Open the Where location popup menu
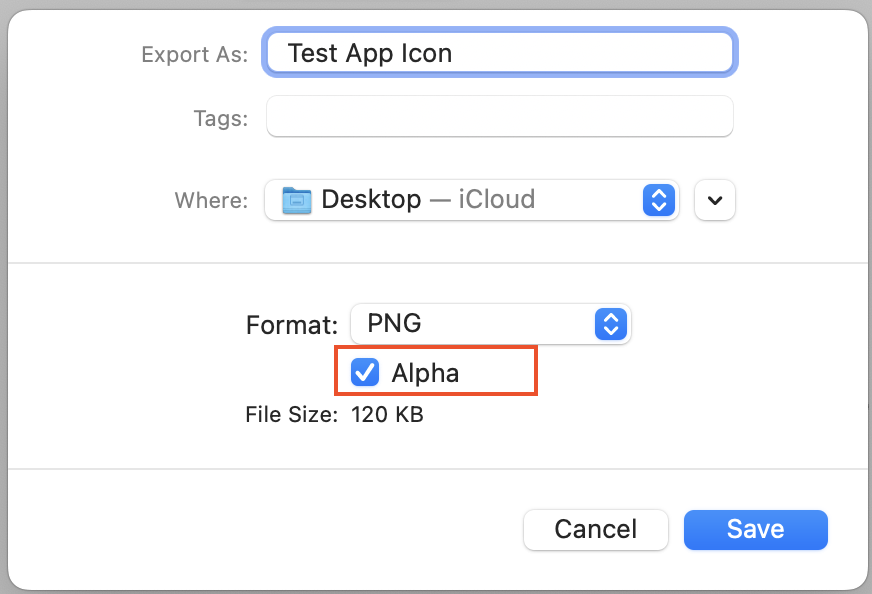 (x=470, y=200)
